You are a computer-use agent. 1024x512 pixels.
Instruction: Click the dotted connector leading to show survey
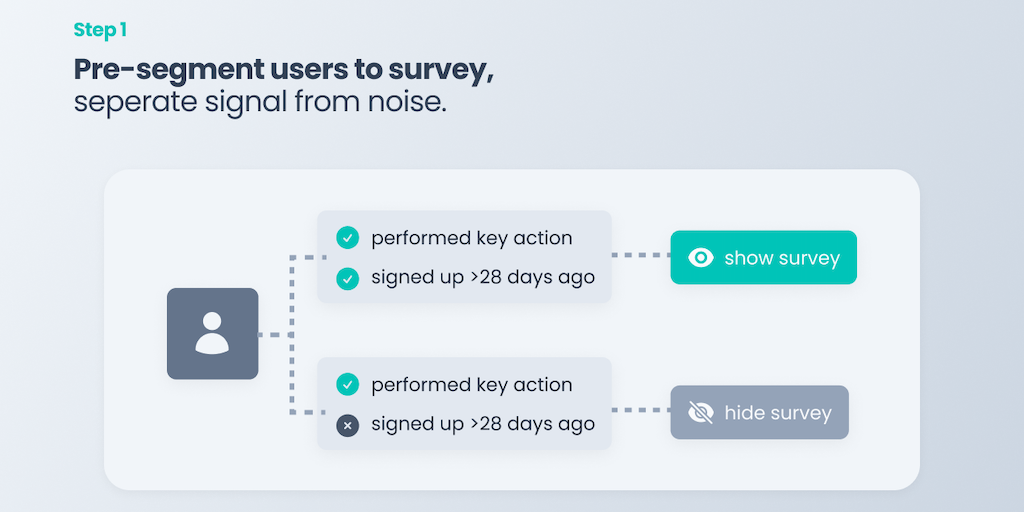click(x=640, y=256)
